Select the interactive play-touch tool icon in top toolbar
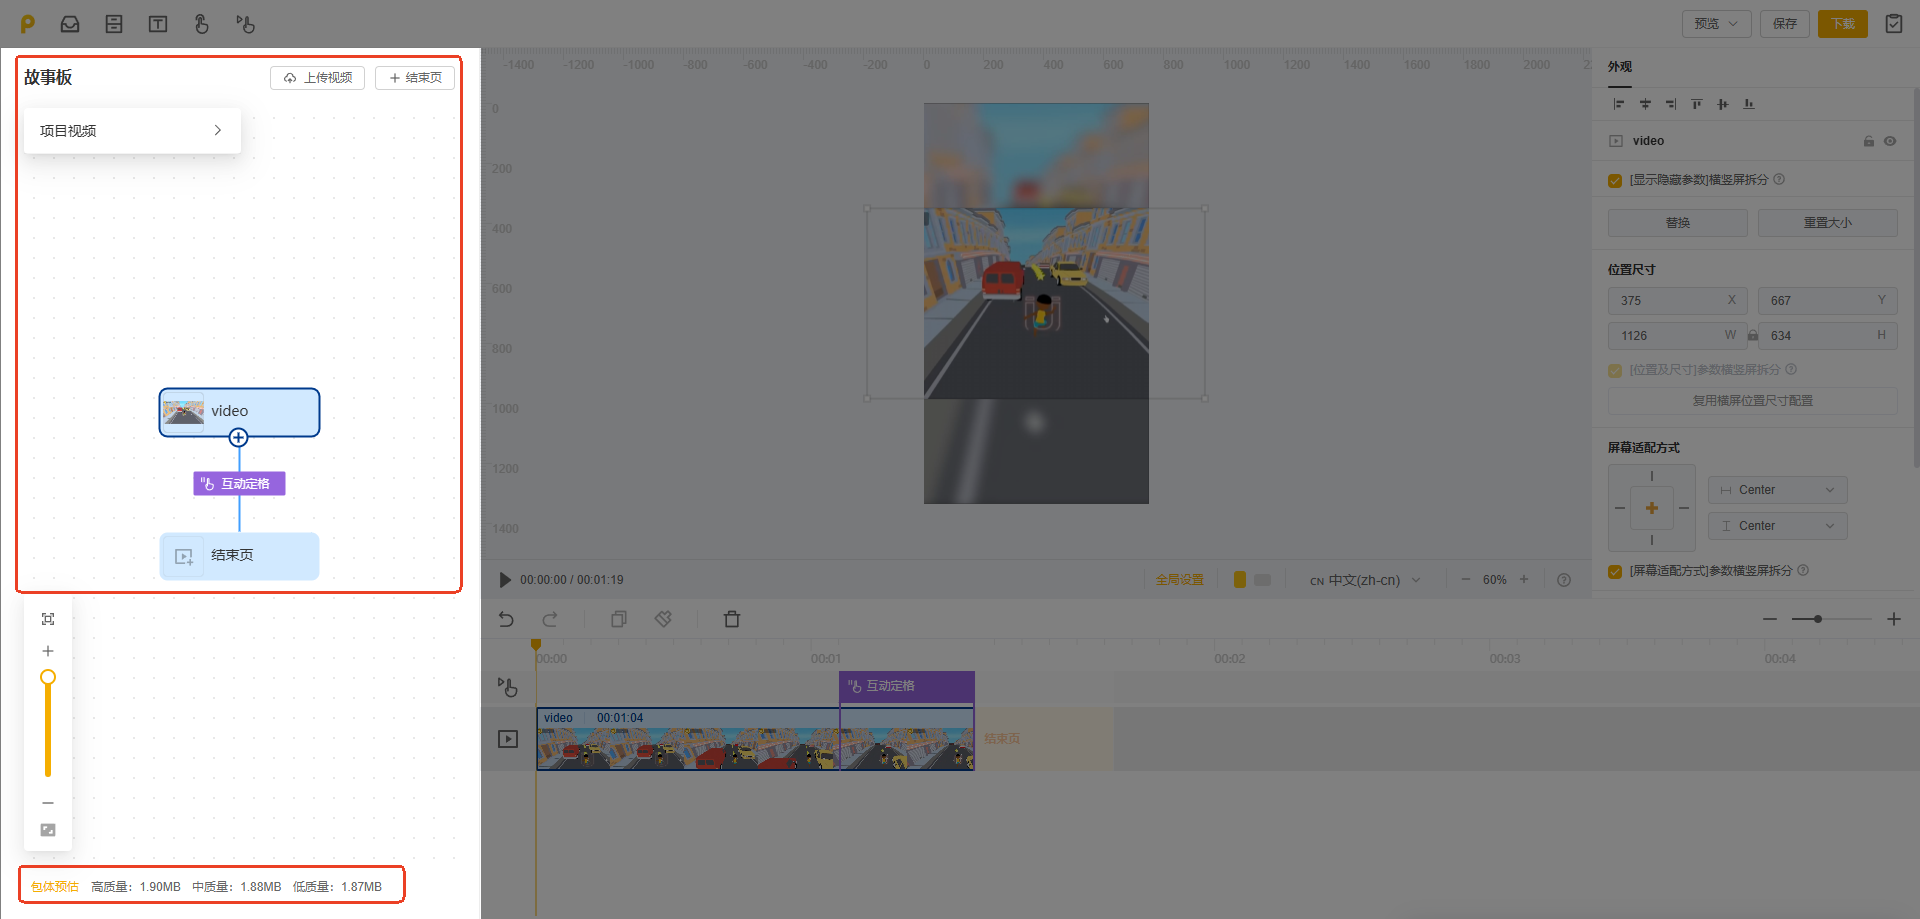 246,24
